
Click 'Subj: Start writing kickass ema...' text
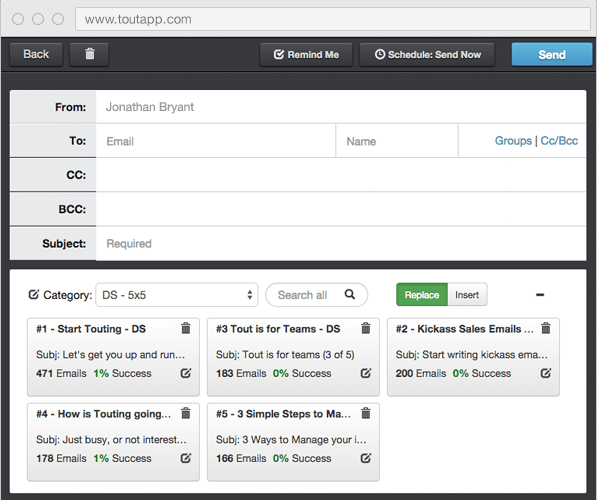coord(472,355)
